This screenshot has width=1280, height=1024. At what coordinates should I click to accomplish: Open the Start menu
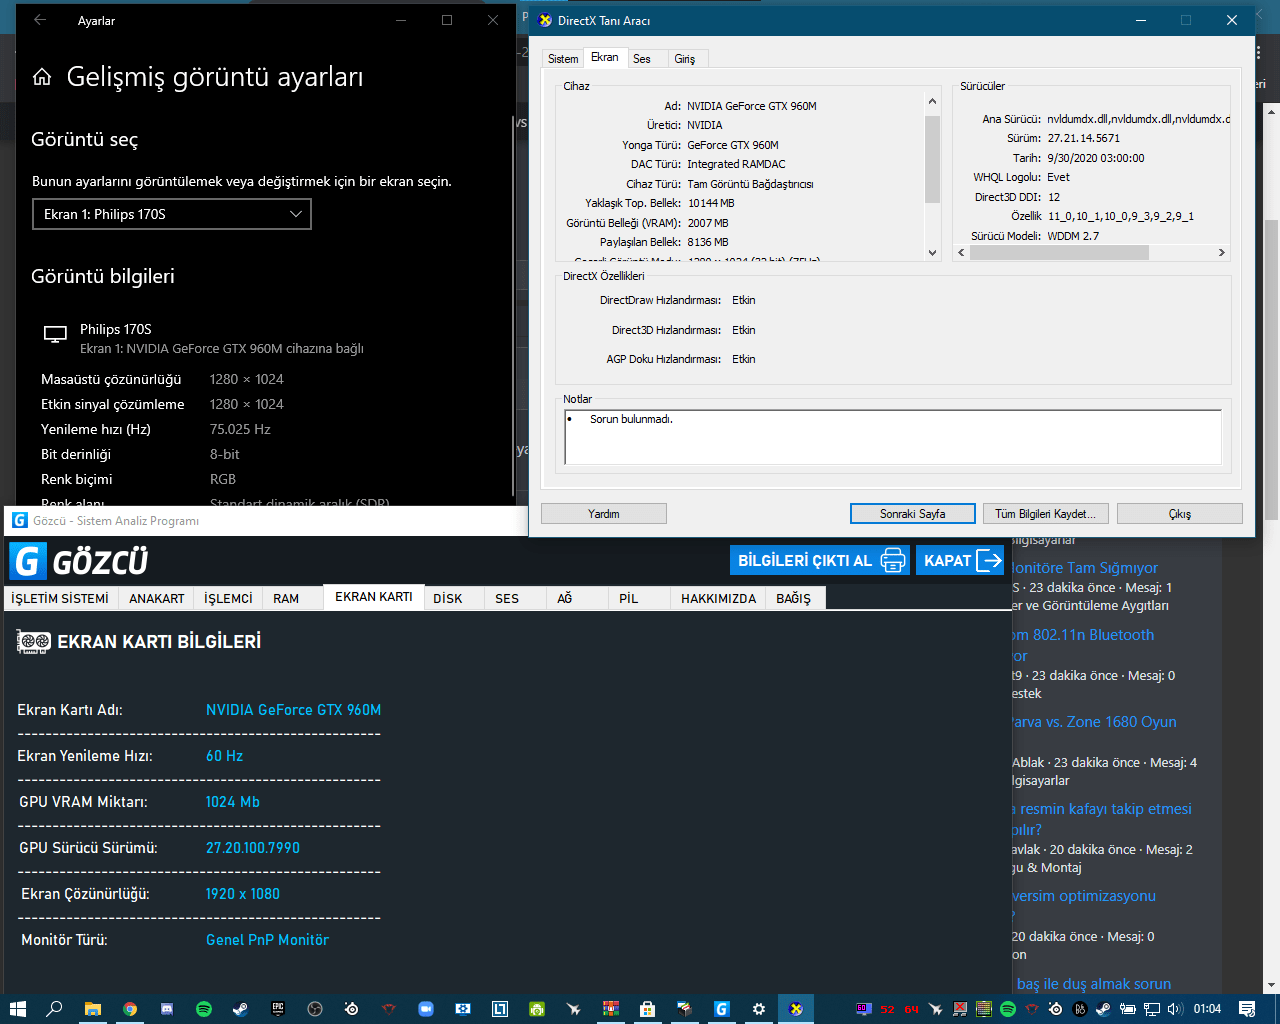pos(17,1009)
